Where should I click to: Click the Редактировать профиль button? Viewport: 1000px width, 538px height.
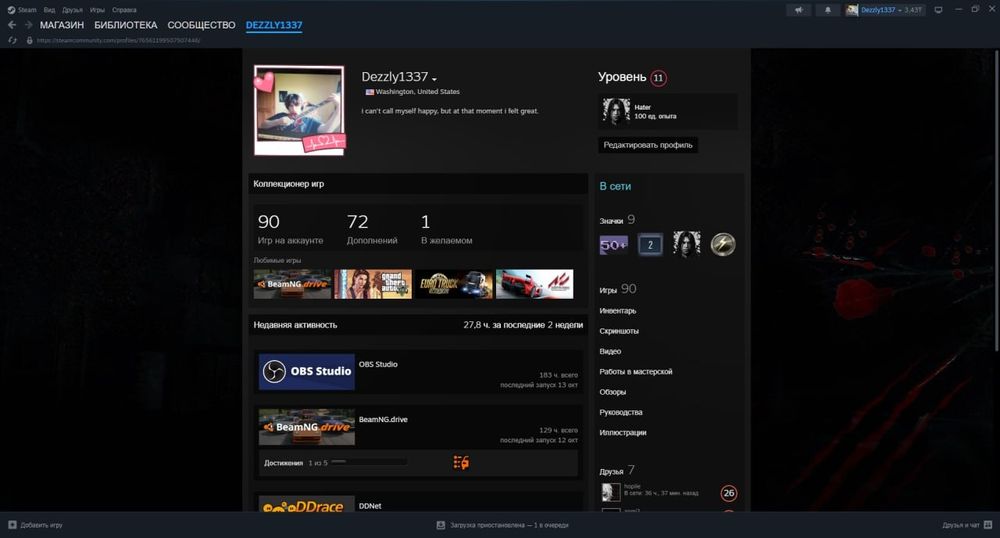pos(648,145)
